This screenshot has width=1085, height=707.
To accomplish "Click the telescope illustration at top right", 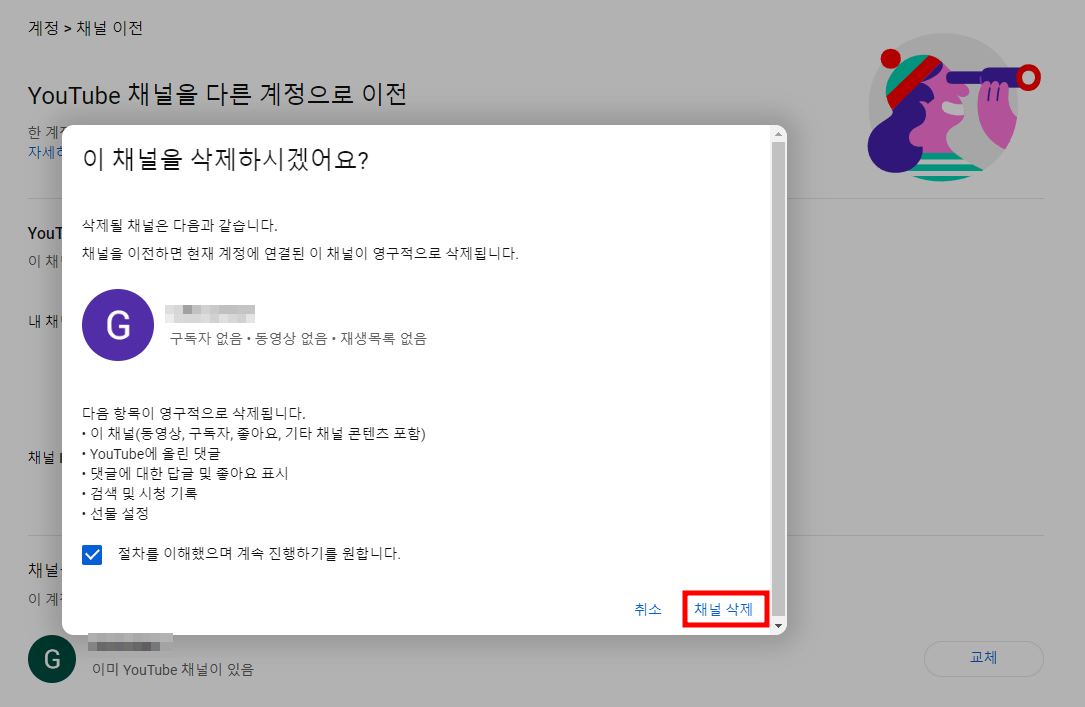I will click(x=954, y=108).
